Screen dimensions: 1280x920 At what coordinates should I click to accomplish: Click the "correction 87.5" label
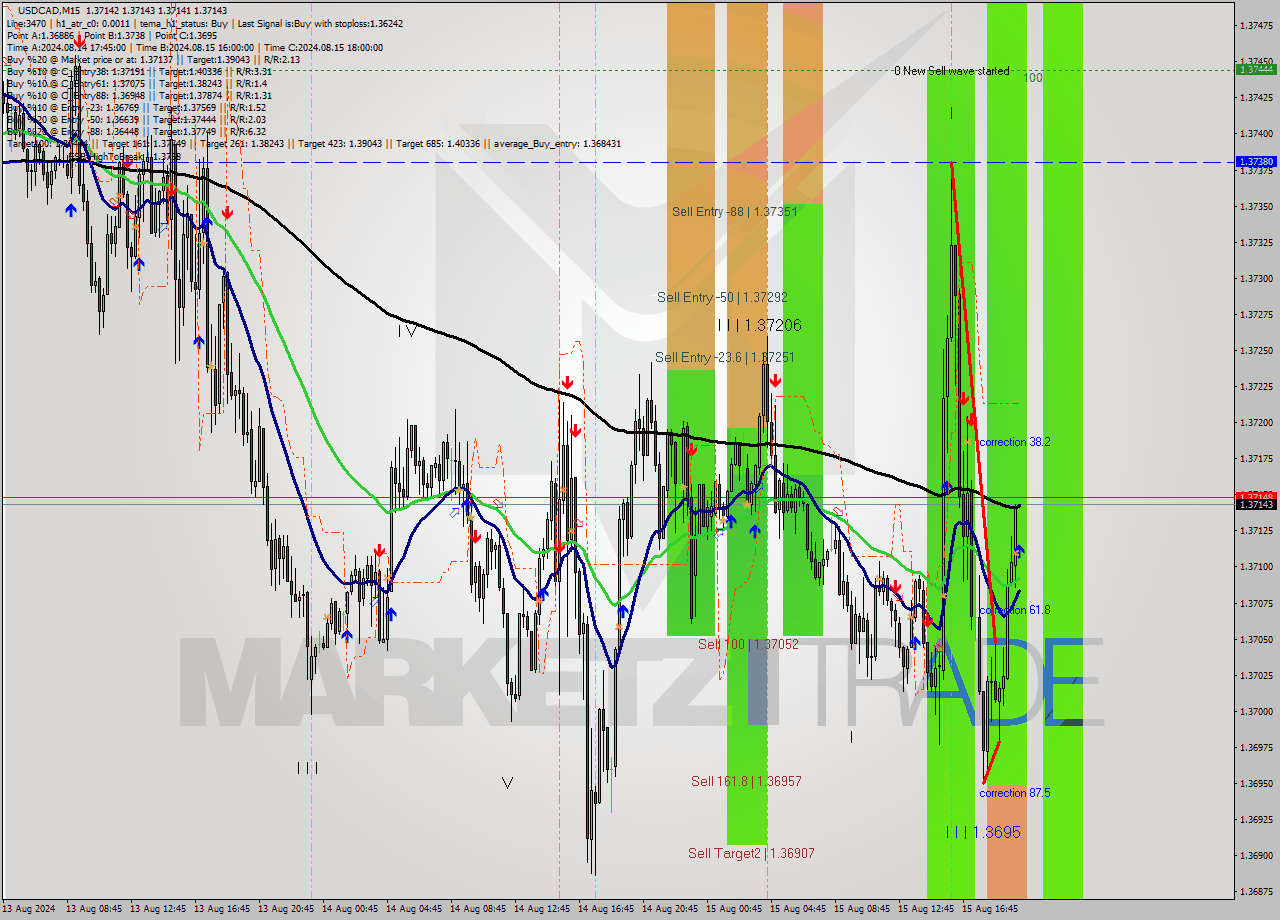[1014, 793]
